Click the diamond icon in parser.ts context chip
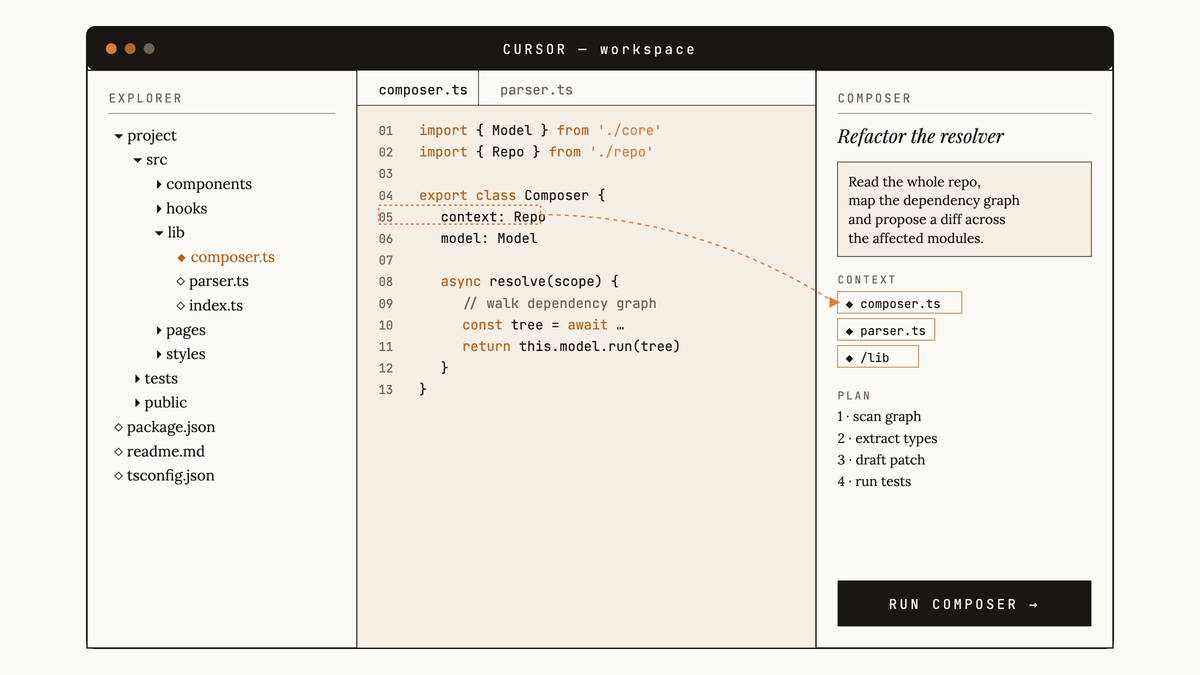The width and height of the screenshot is (1200, 675). click(x=849, y=330)
